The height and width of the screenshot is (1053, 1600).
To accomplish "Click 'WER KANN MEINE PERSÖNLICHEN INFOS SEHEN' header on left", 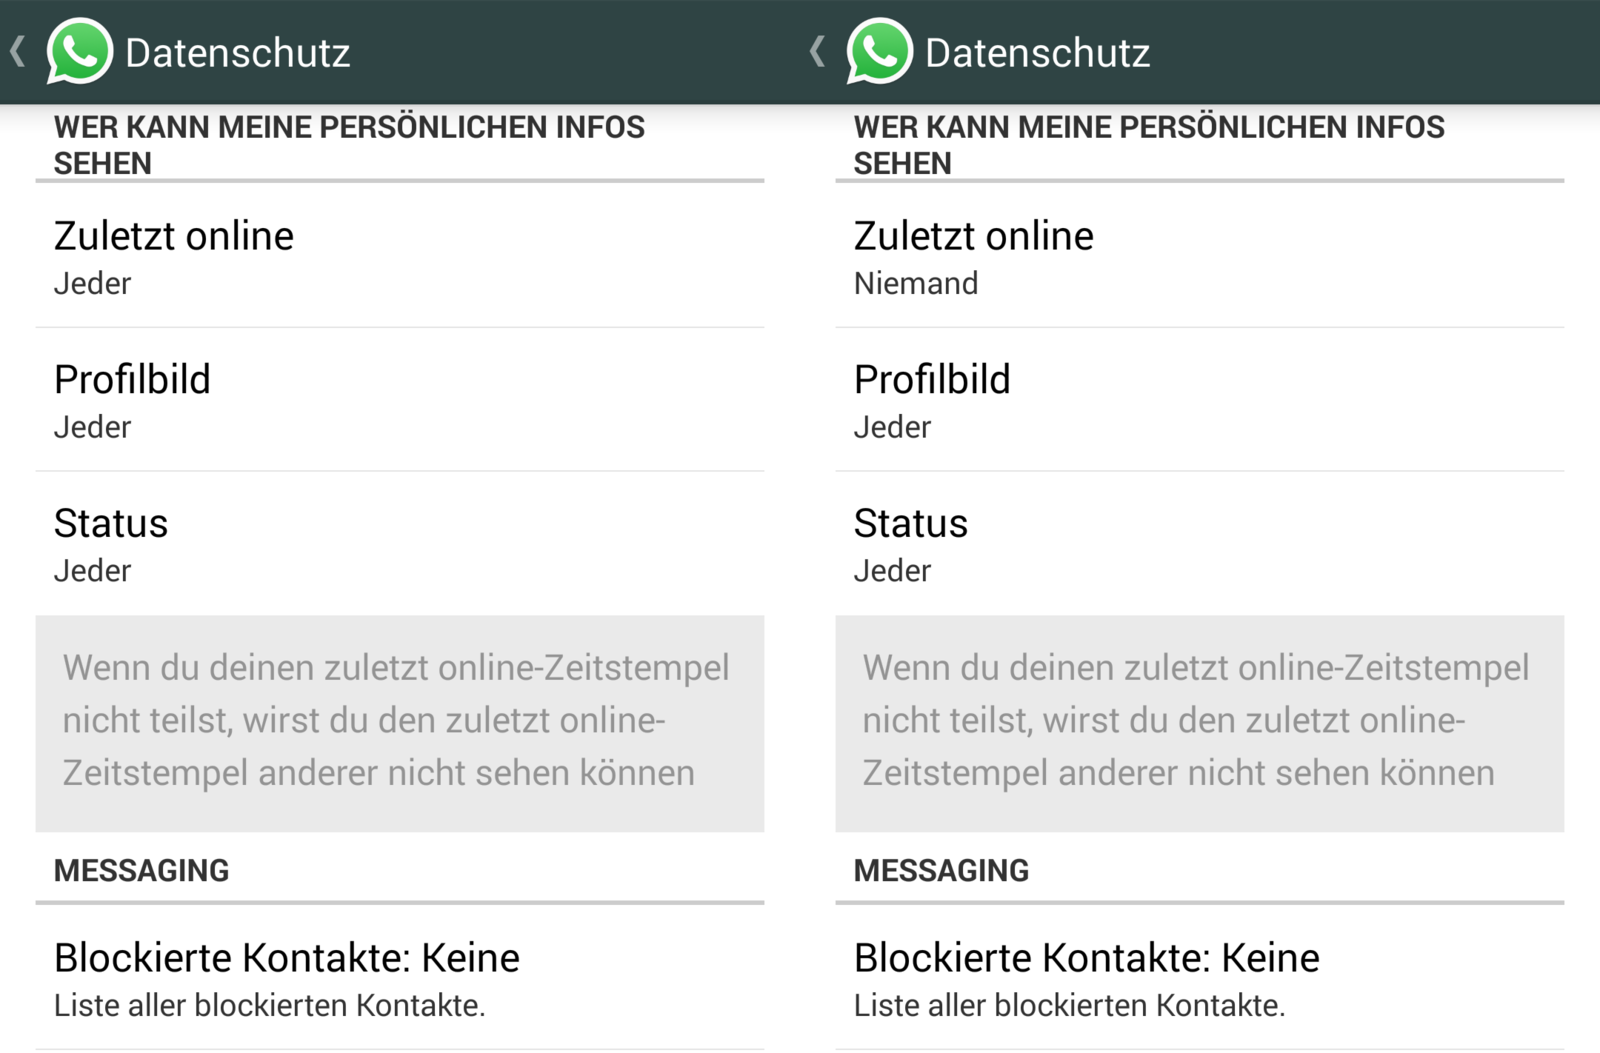I will pos(349,145).
